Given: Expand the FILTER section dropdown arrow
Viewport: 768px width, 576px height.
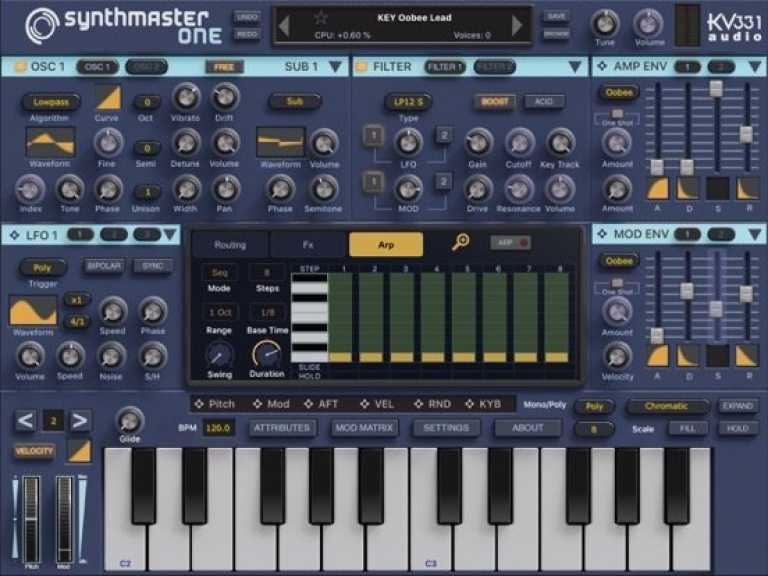Looking at the screenshot, I should click(x=575, y=67).
